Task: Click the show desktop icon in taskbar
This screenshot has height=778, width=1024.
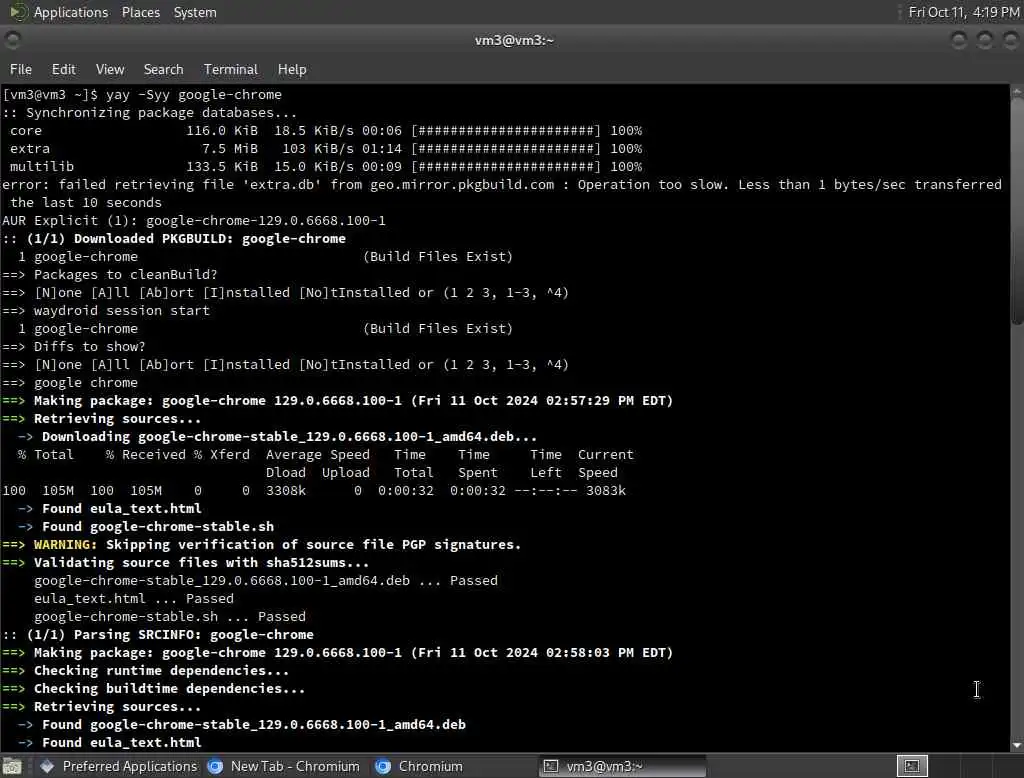Action: (12, 766)
